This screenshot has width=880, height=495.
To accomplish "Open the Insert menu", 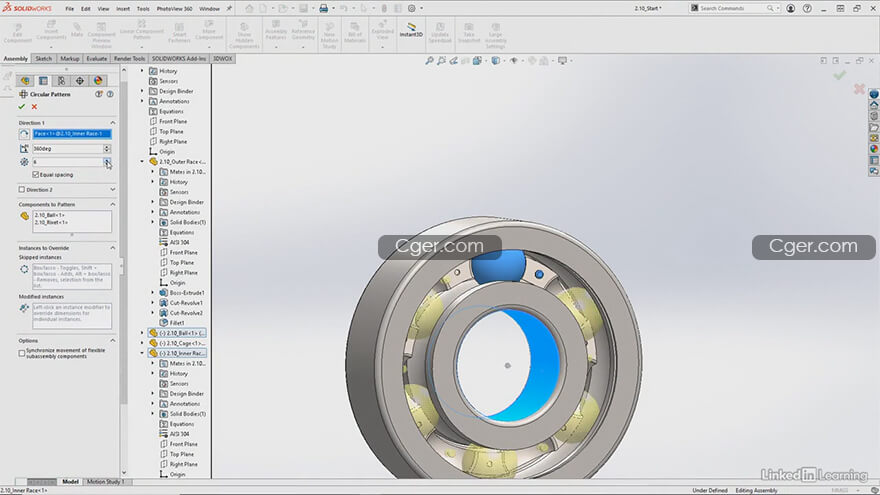I will click(123, 9).
